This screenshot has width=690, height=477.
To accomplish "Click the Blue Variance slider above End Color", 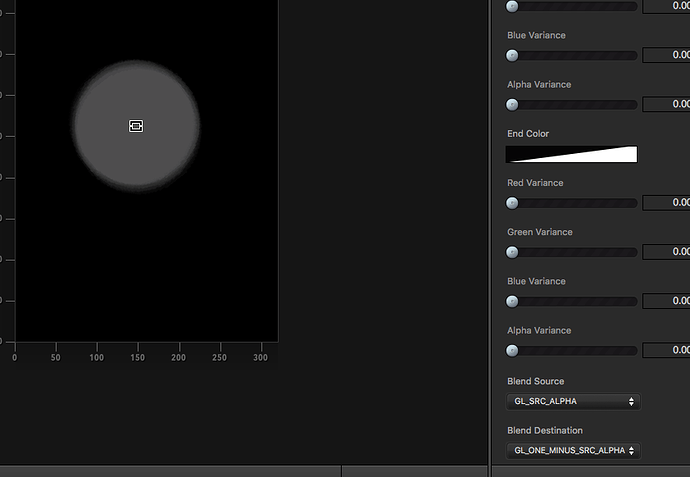I will click(x=572, y=55).
